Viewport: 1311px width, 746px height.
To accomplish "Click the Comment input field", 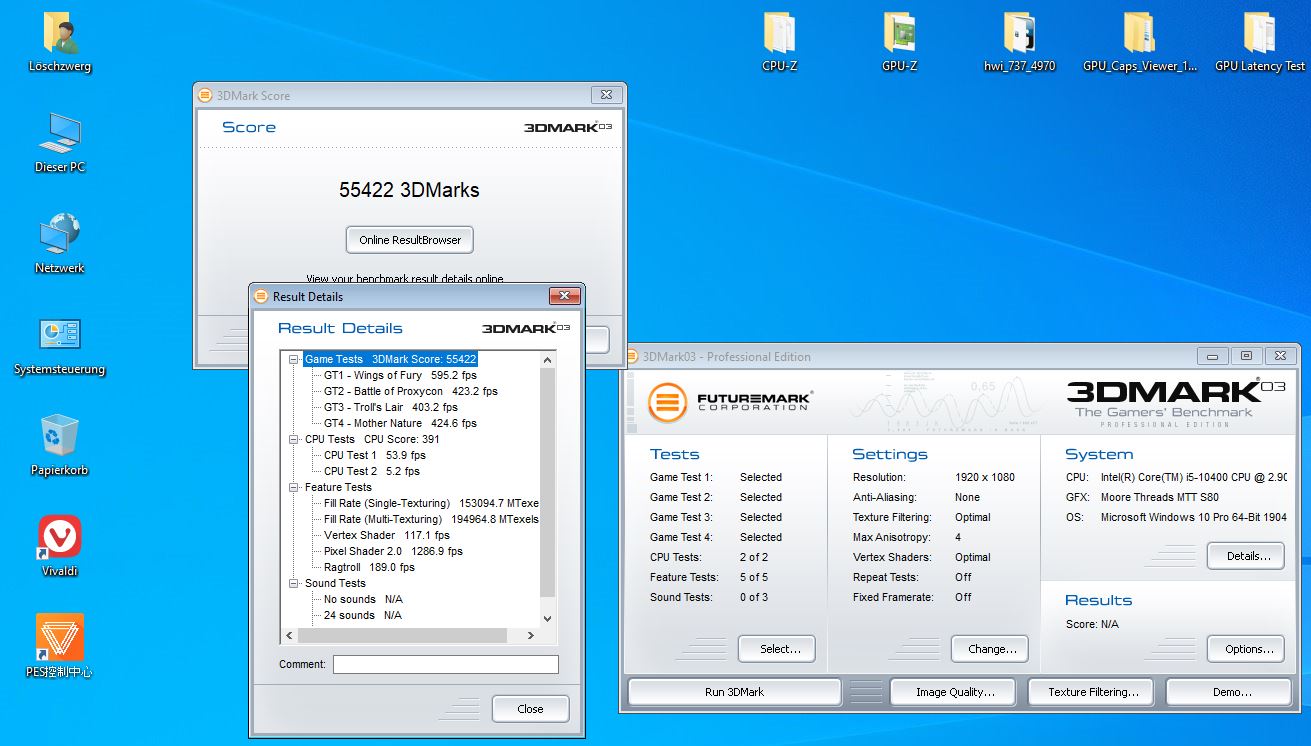I will (446, 664).
